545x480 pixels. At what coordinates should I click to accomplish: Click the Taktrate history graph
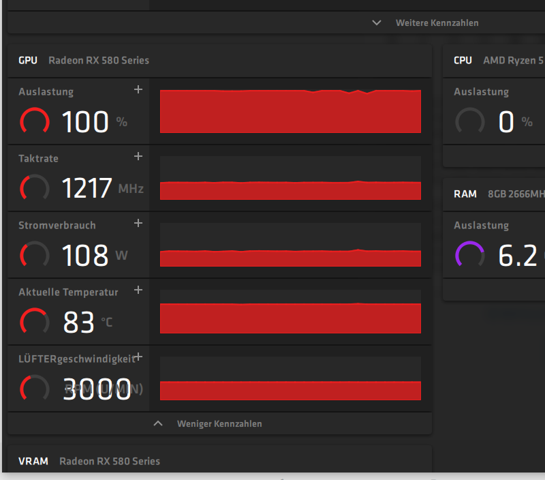[x=290, y=178]
